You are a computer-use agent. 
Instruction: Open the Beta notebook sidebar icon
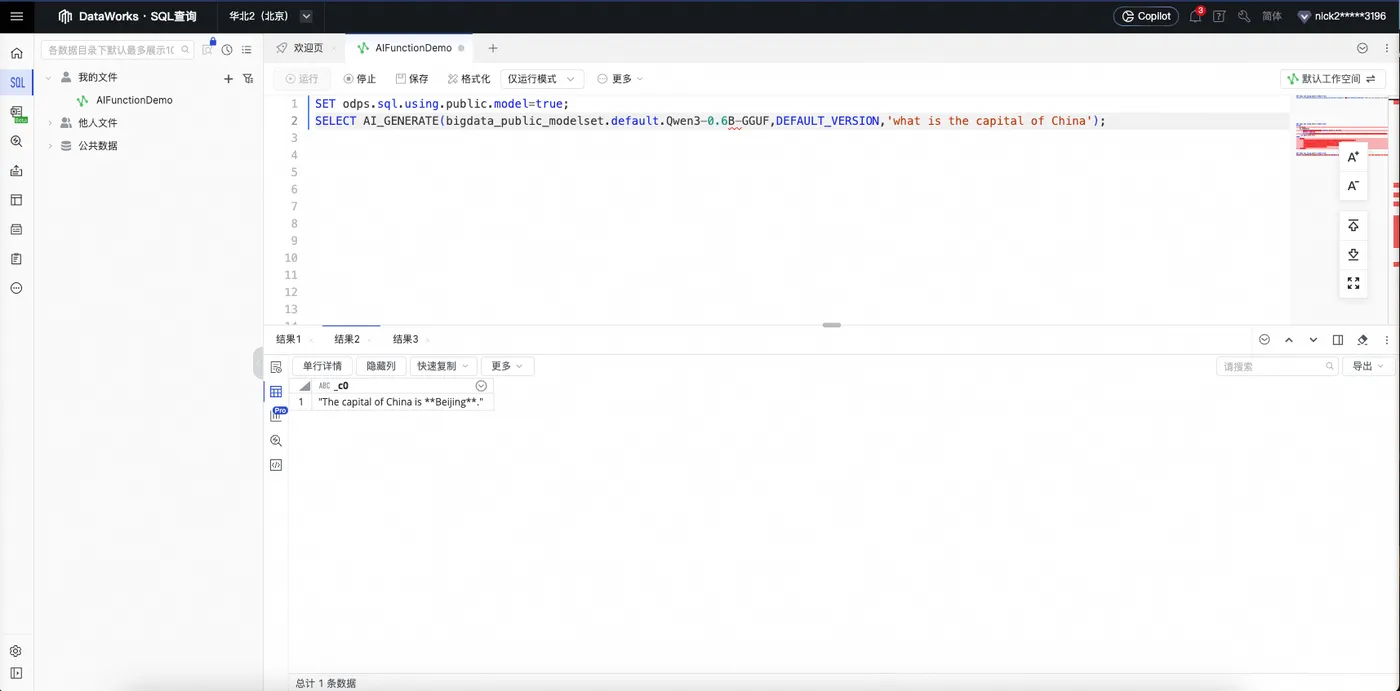[x=17, y=113]
